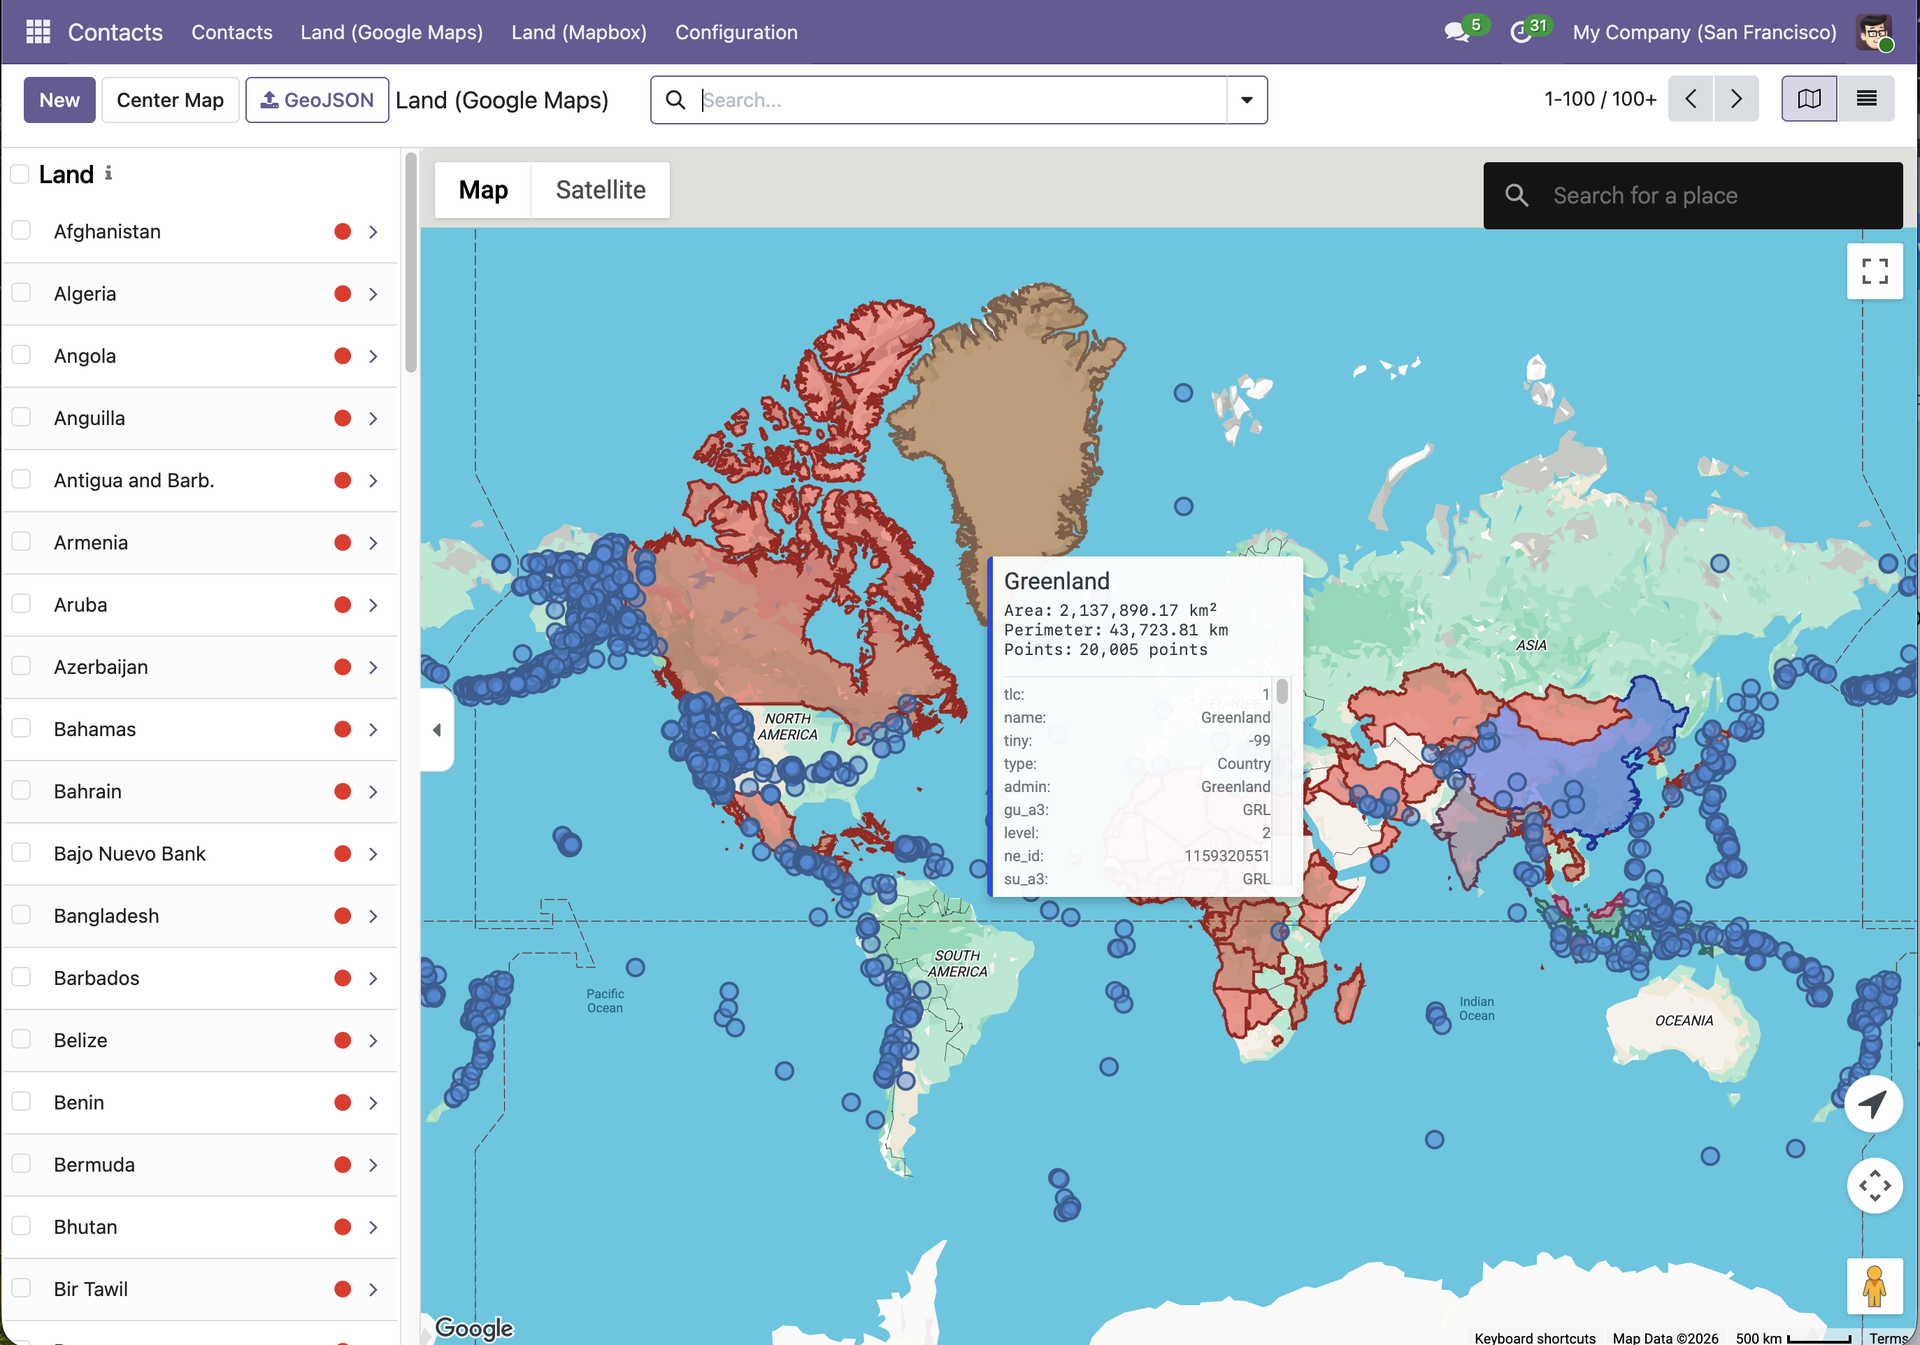
Task: Click the Land list scrollbar
Action: click(x=410, y=262)
